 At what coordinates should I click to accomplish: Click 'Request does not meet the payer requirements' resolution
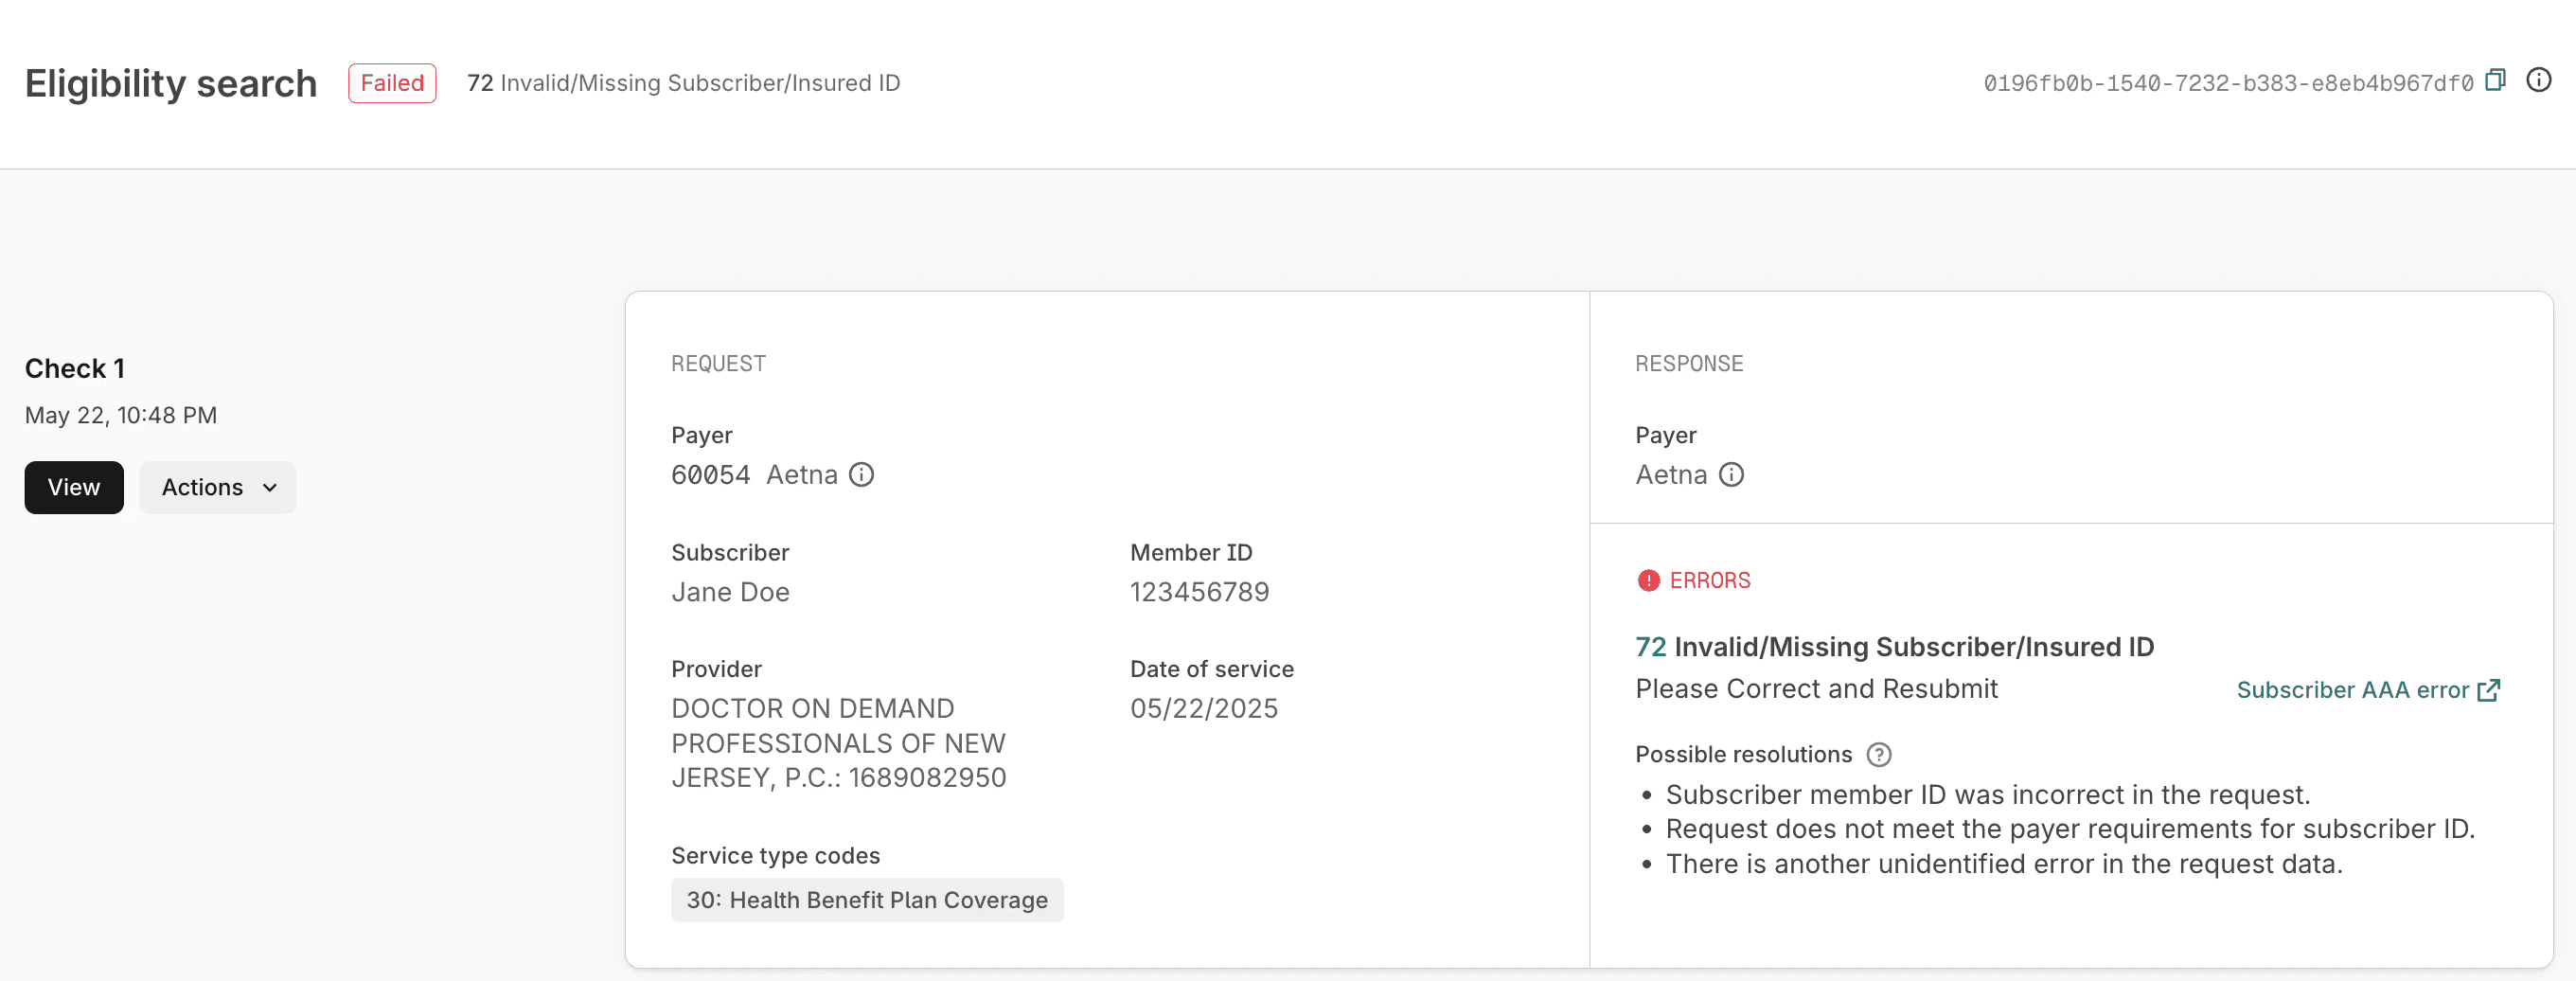click(x=2070, y=829)
